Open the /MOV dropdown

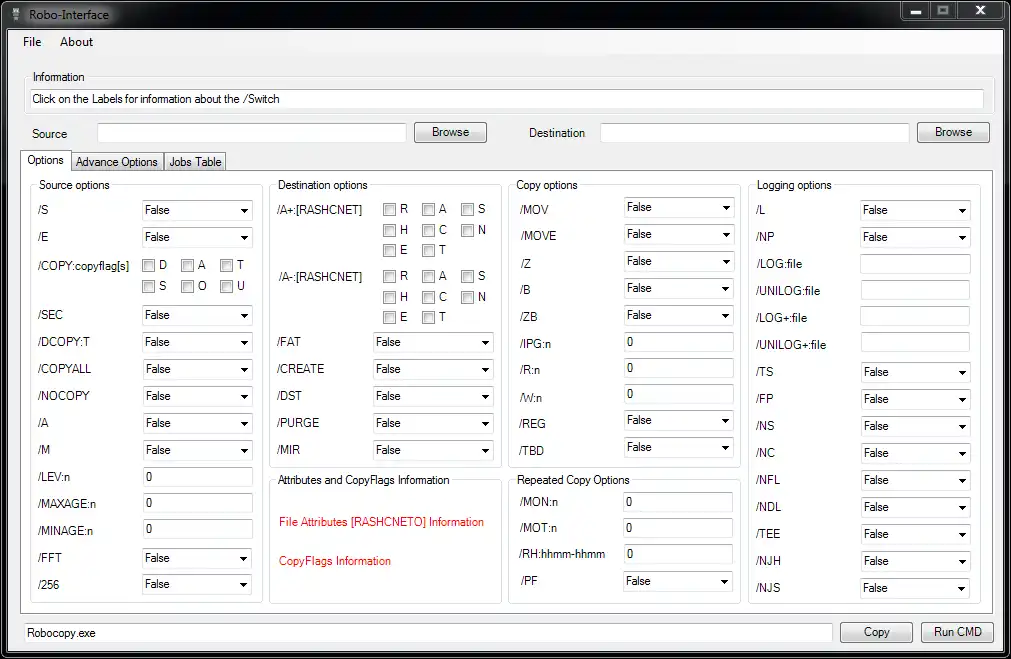click(x=679, y=208)
